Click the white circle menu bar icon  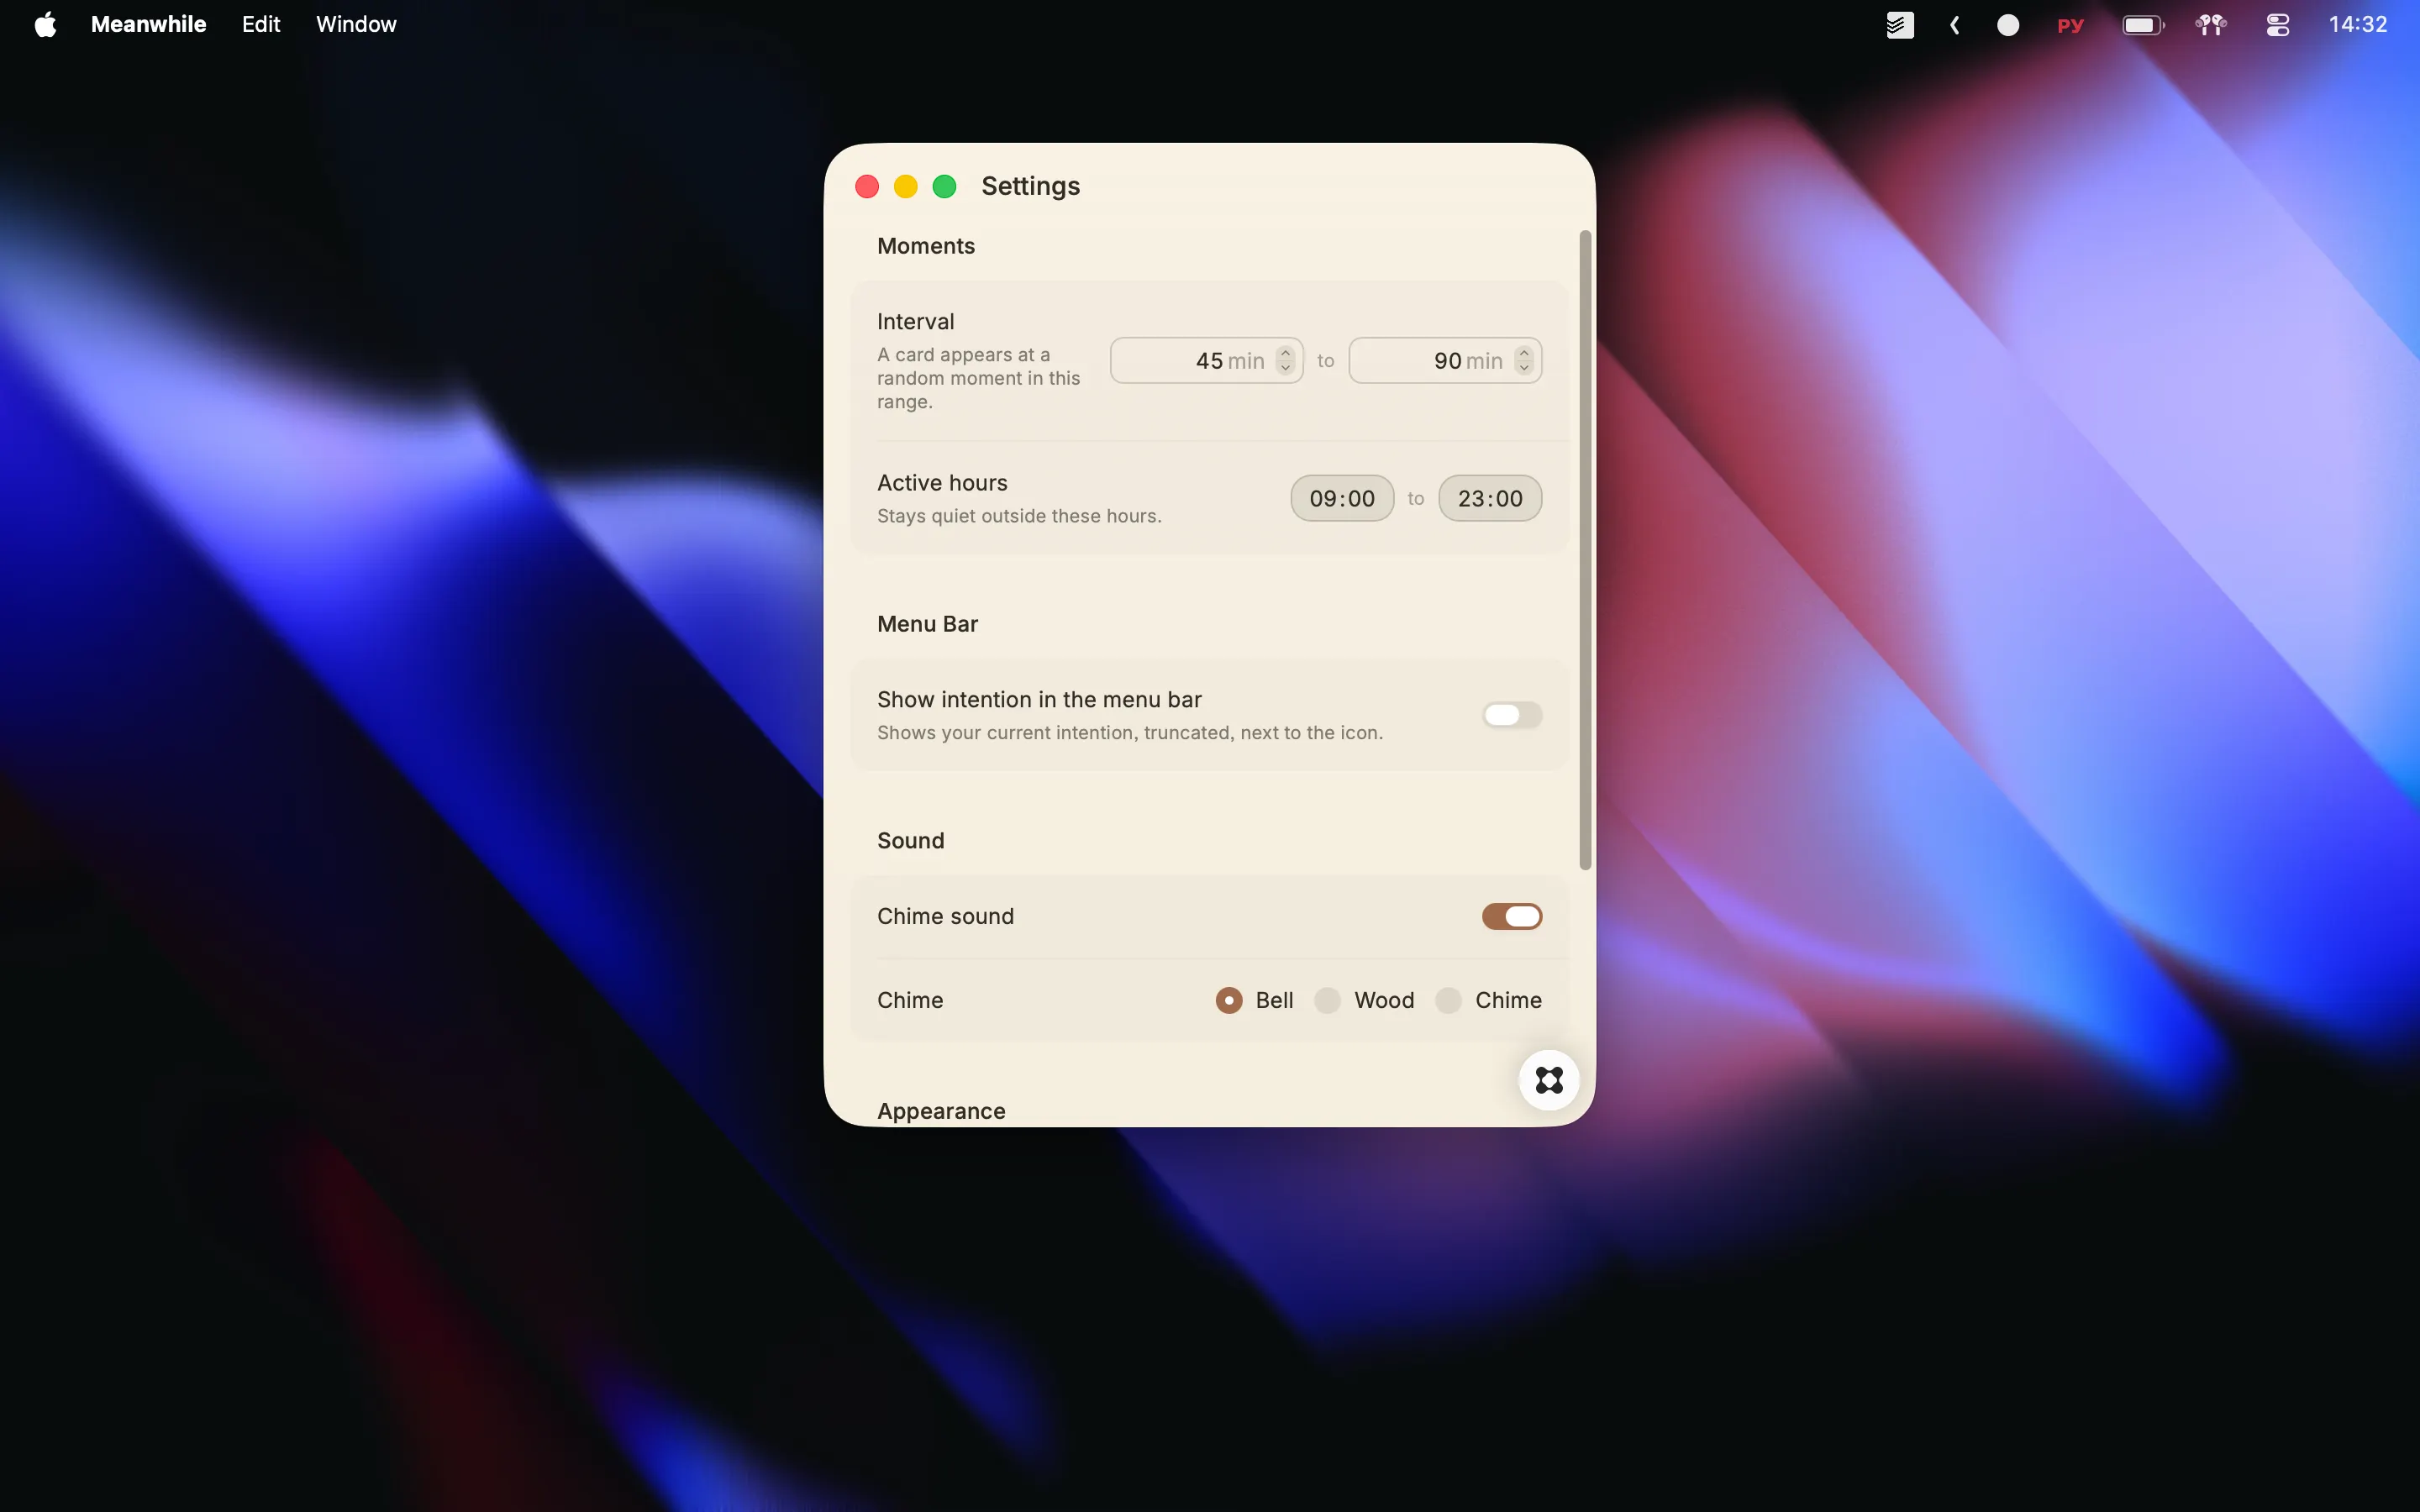tap(2008, 25)
